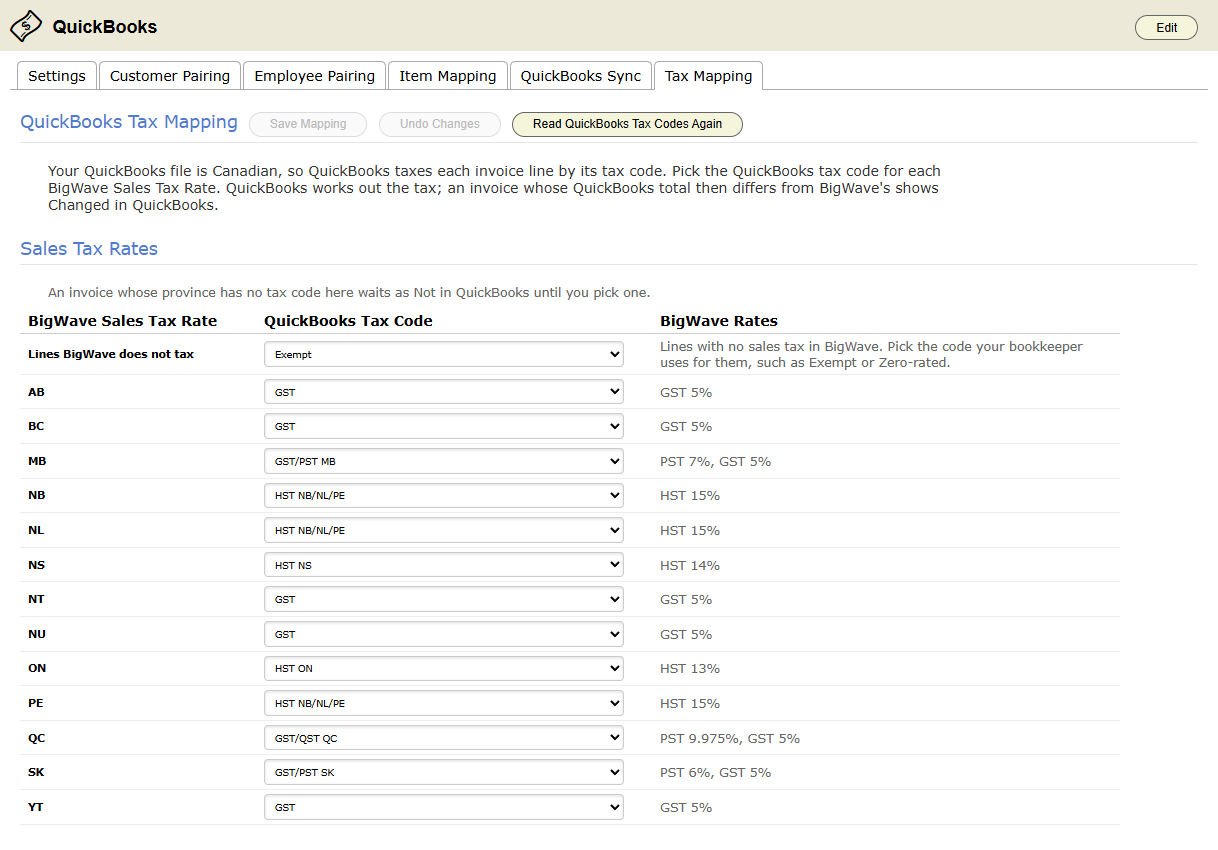This screenshot has width=1218, height=850.
Task: Open the YT tax code dropdown
Action: point(444,807)
